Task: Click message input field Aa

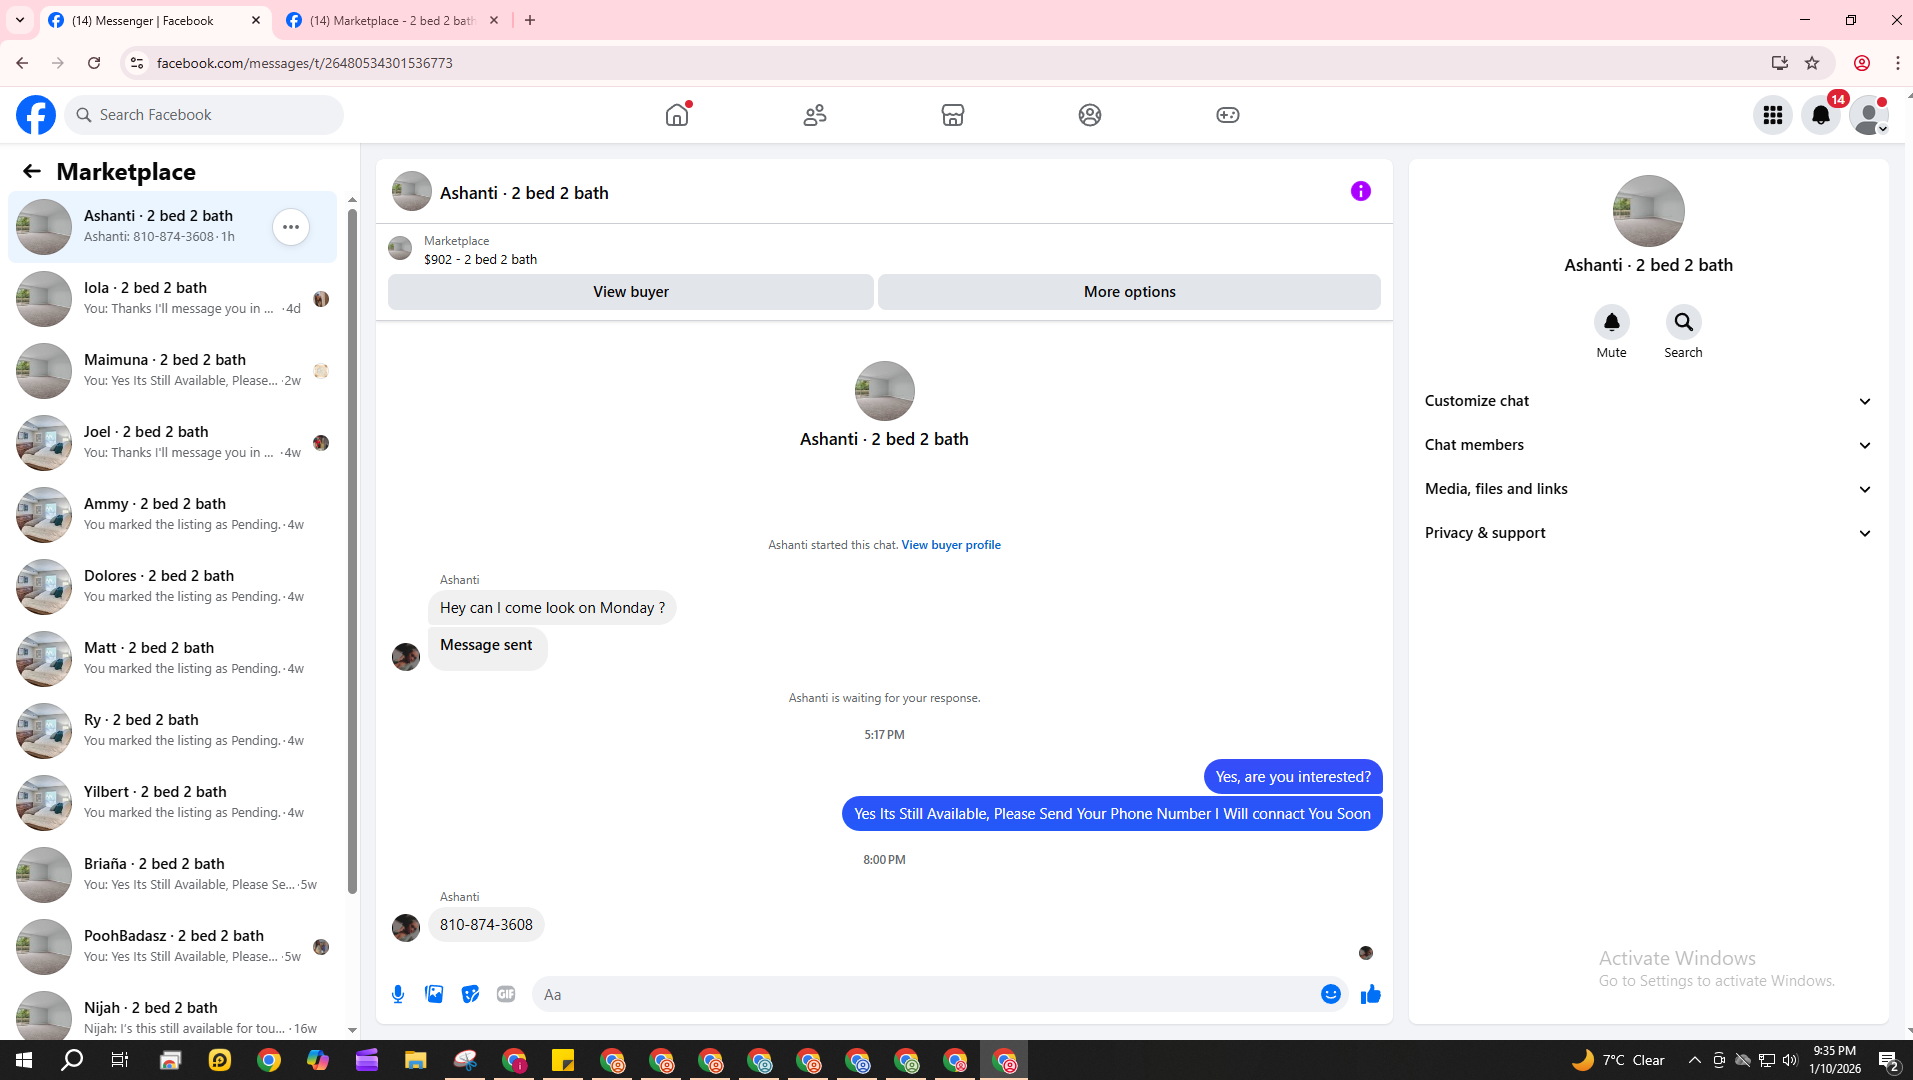Action: [x=926, y=994]
